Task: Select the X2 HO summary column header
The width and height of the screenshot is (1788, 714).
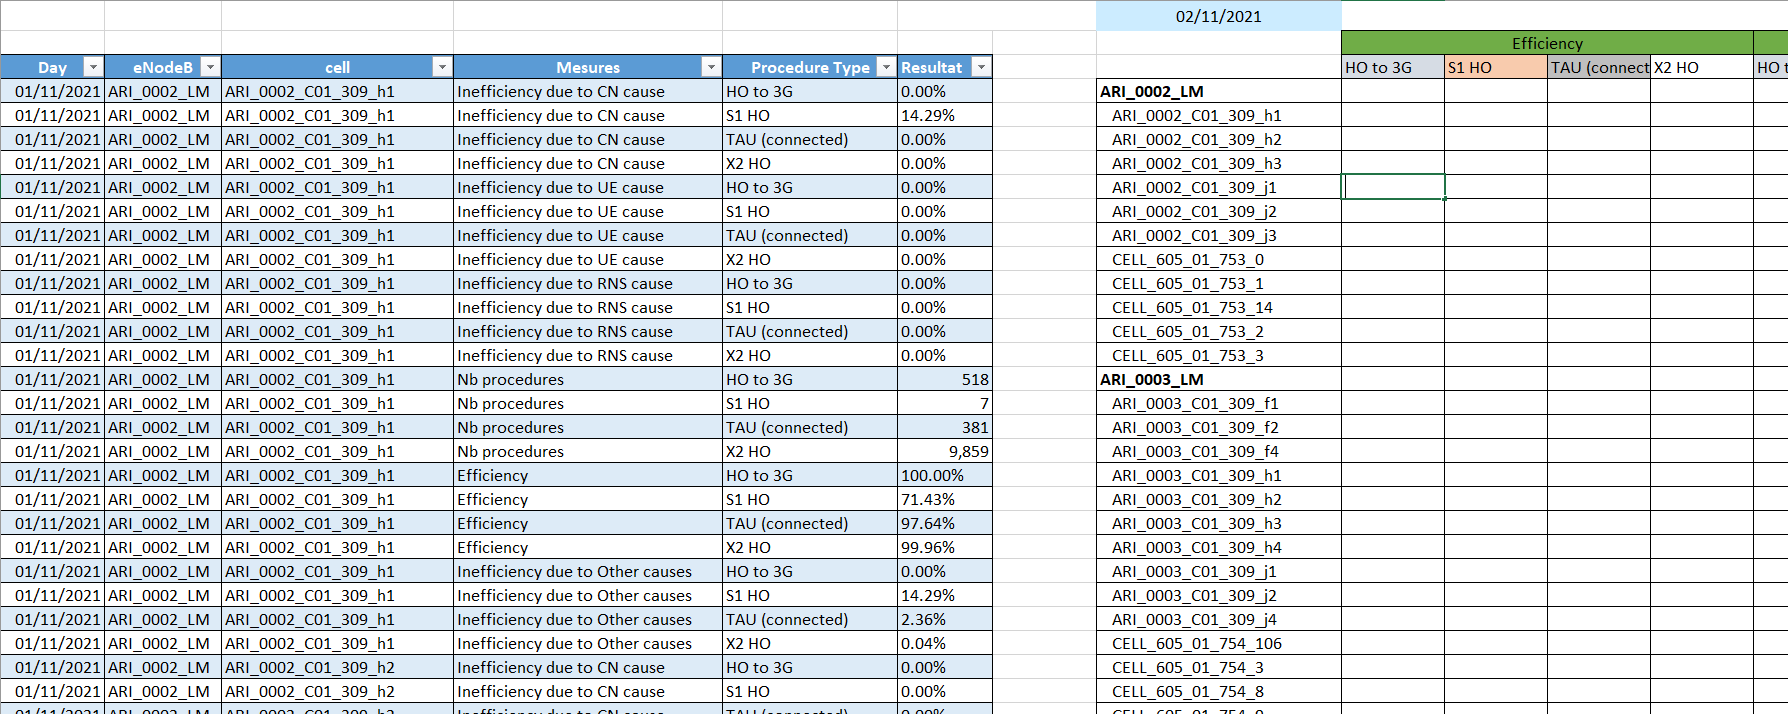Action: click(x=1700, y=67)
